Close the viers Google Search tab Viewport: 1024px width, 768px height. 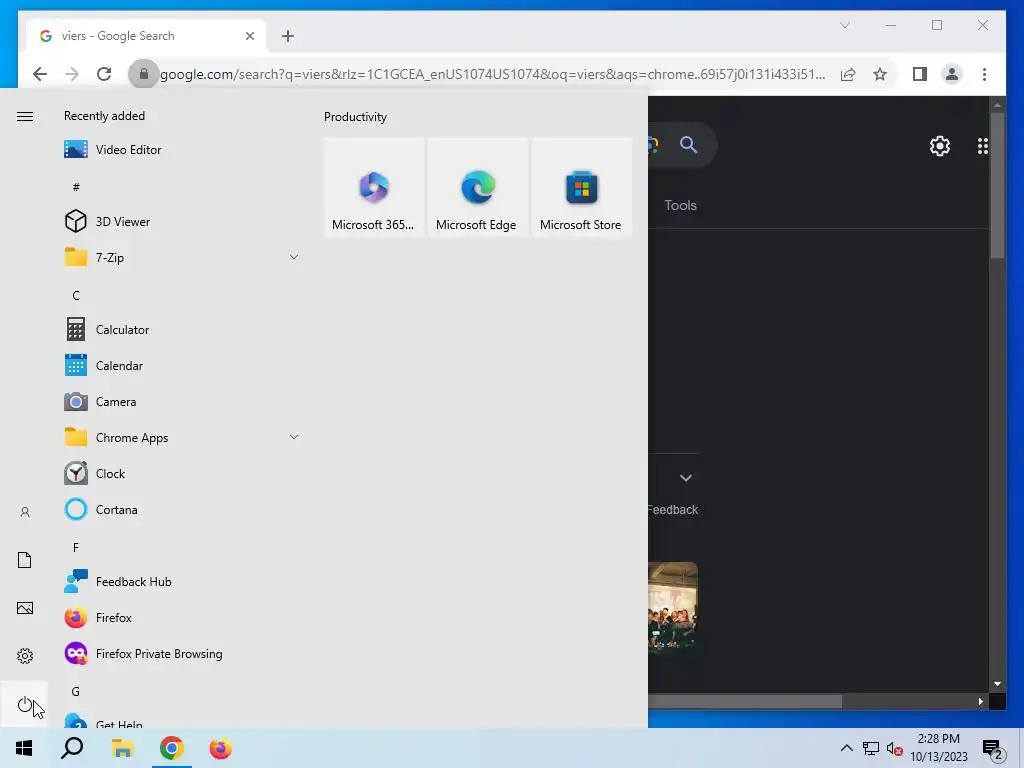point(249,36)
